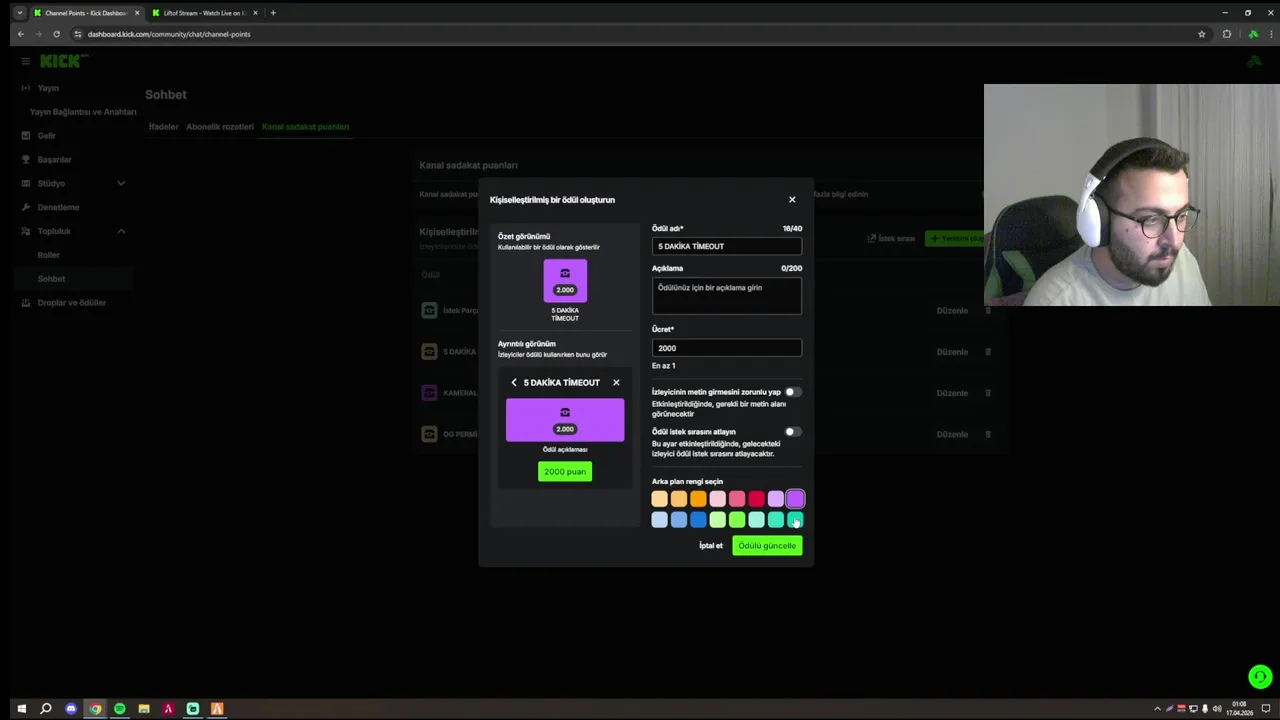This screenshot has height=720, width=1280.
Task: Open the green support chat bubble
Action: click(1260, 677)
